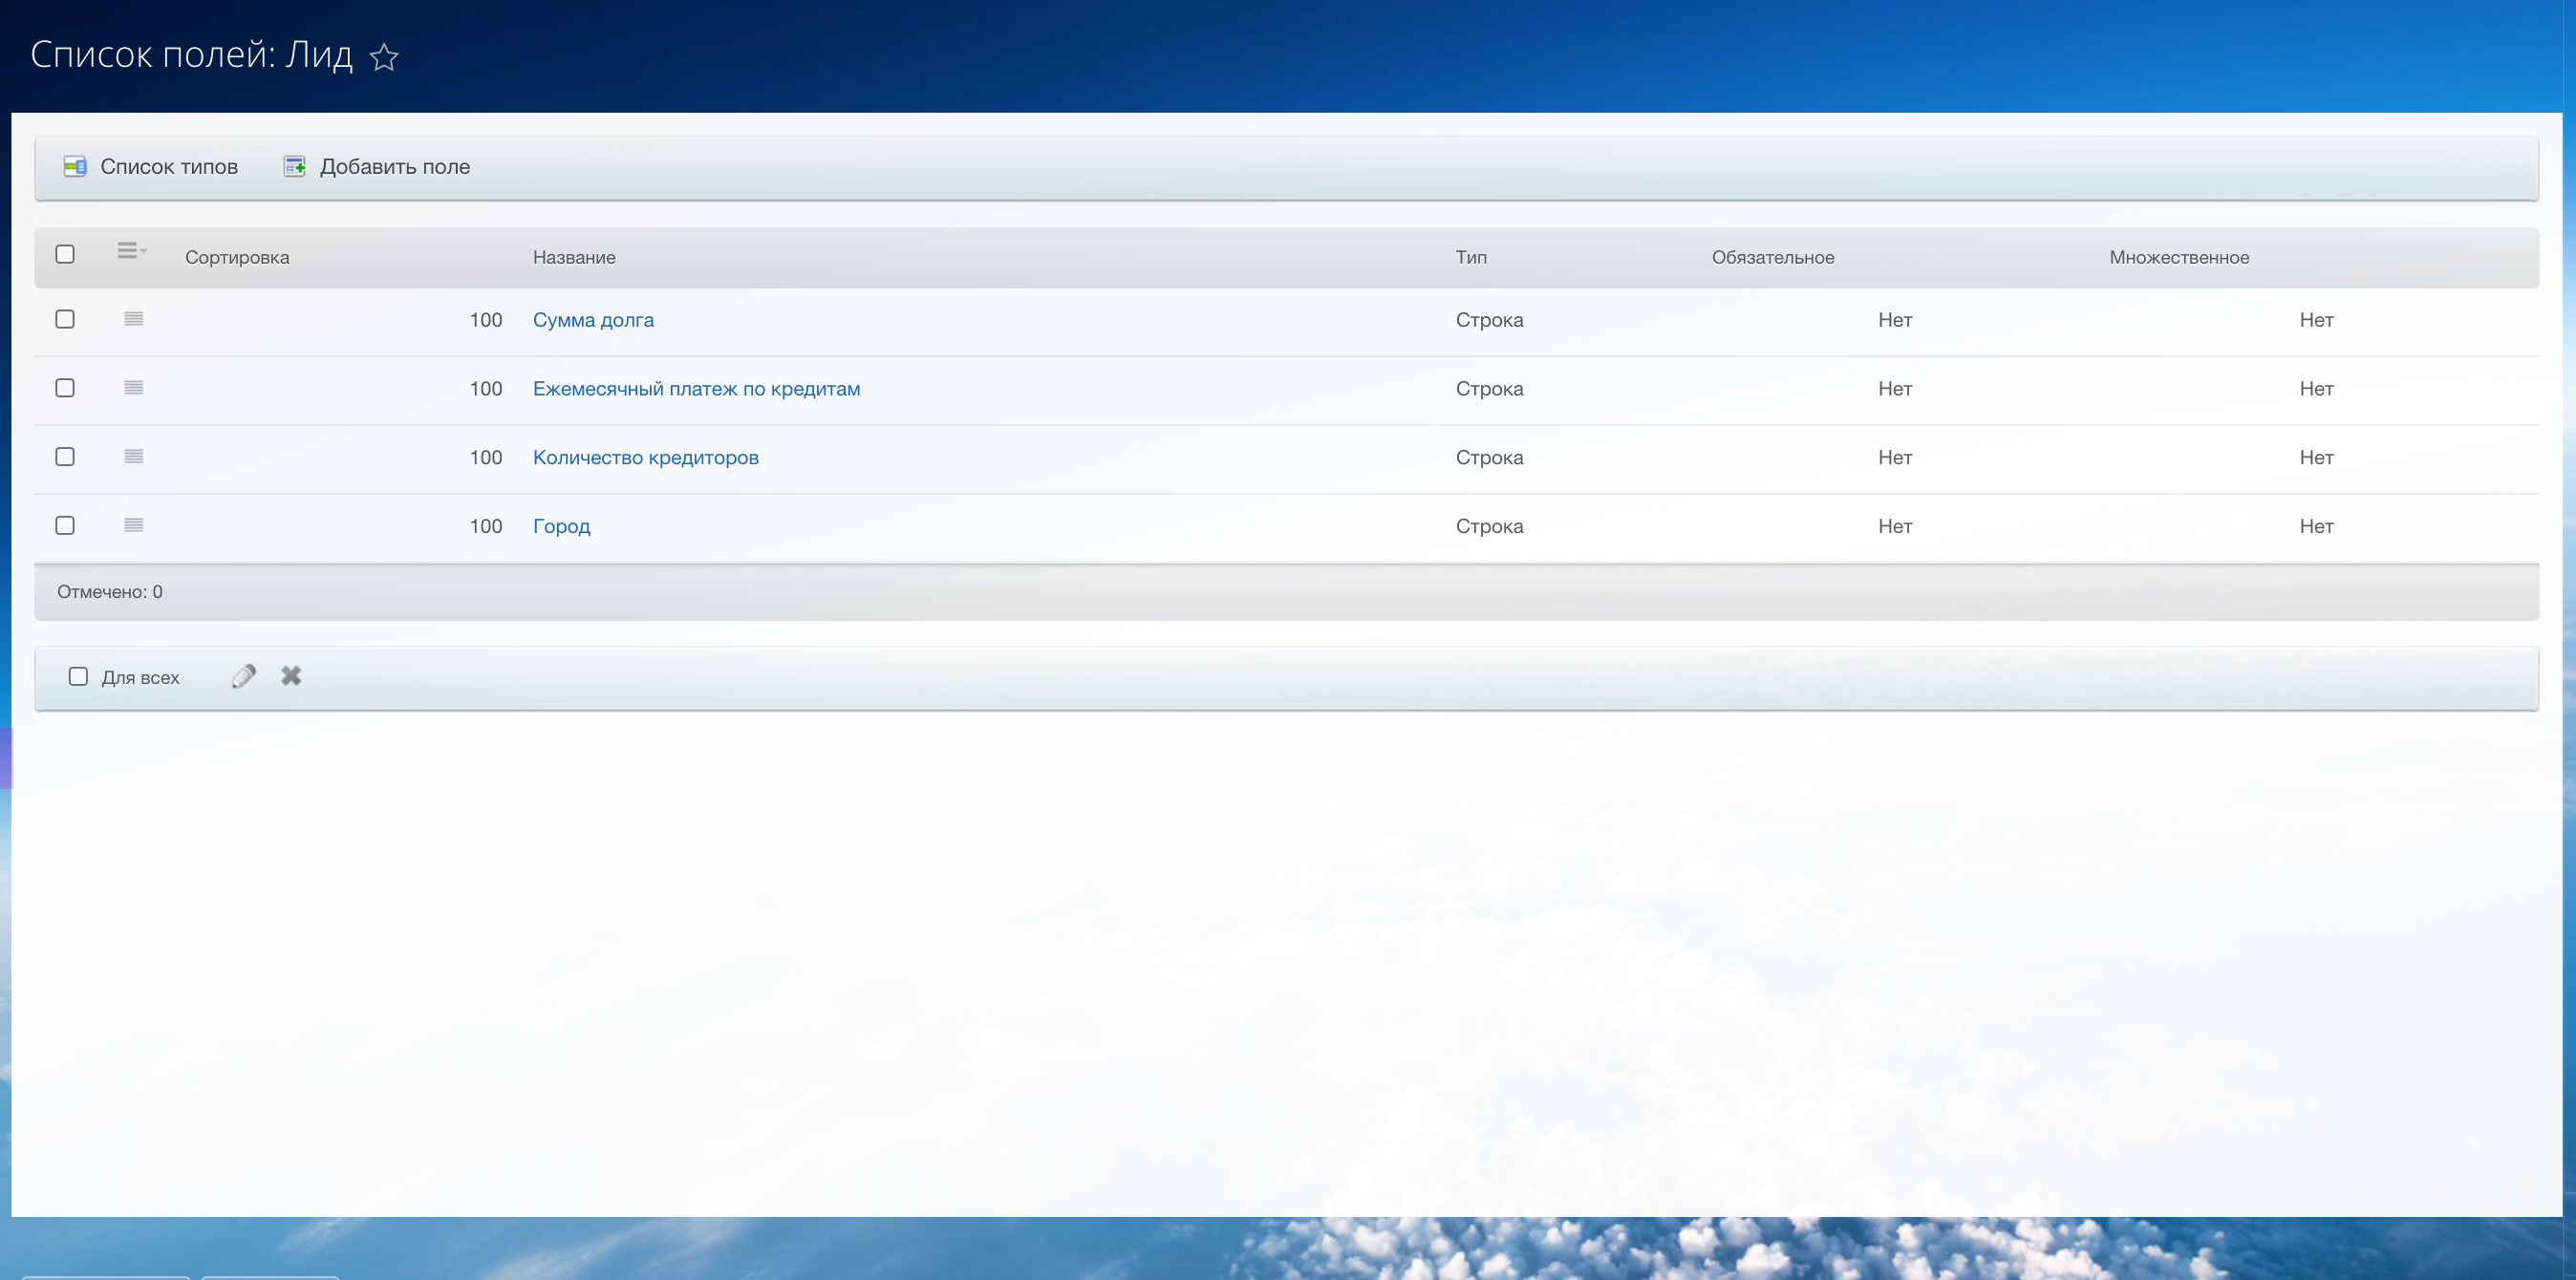
Task: Open row actions menu for Количество кредиторов
Action: point(133,457)
